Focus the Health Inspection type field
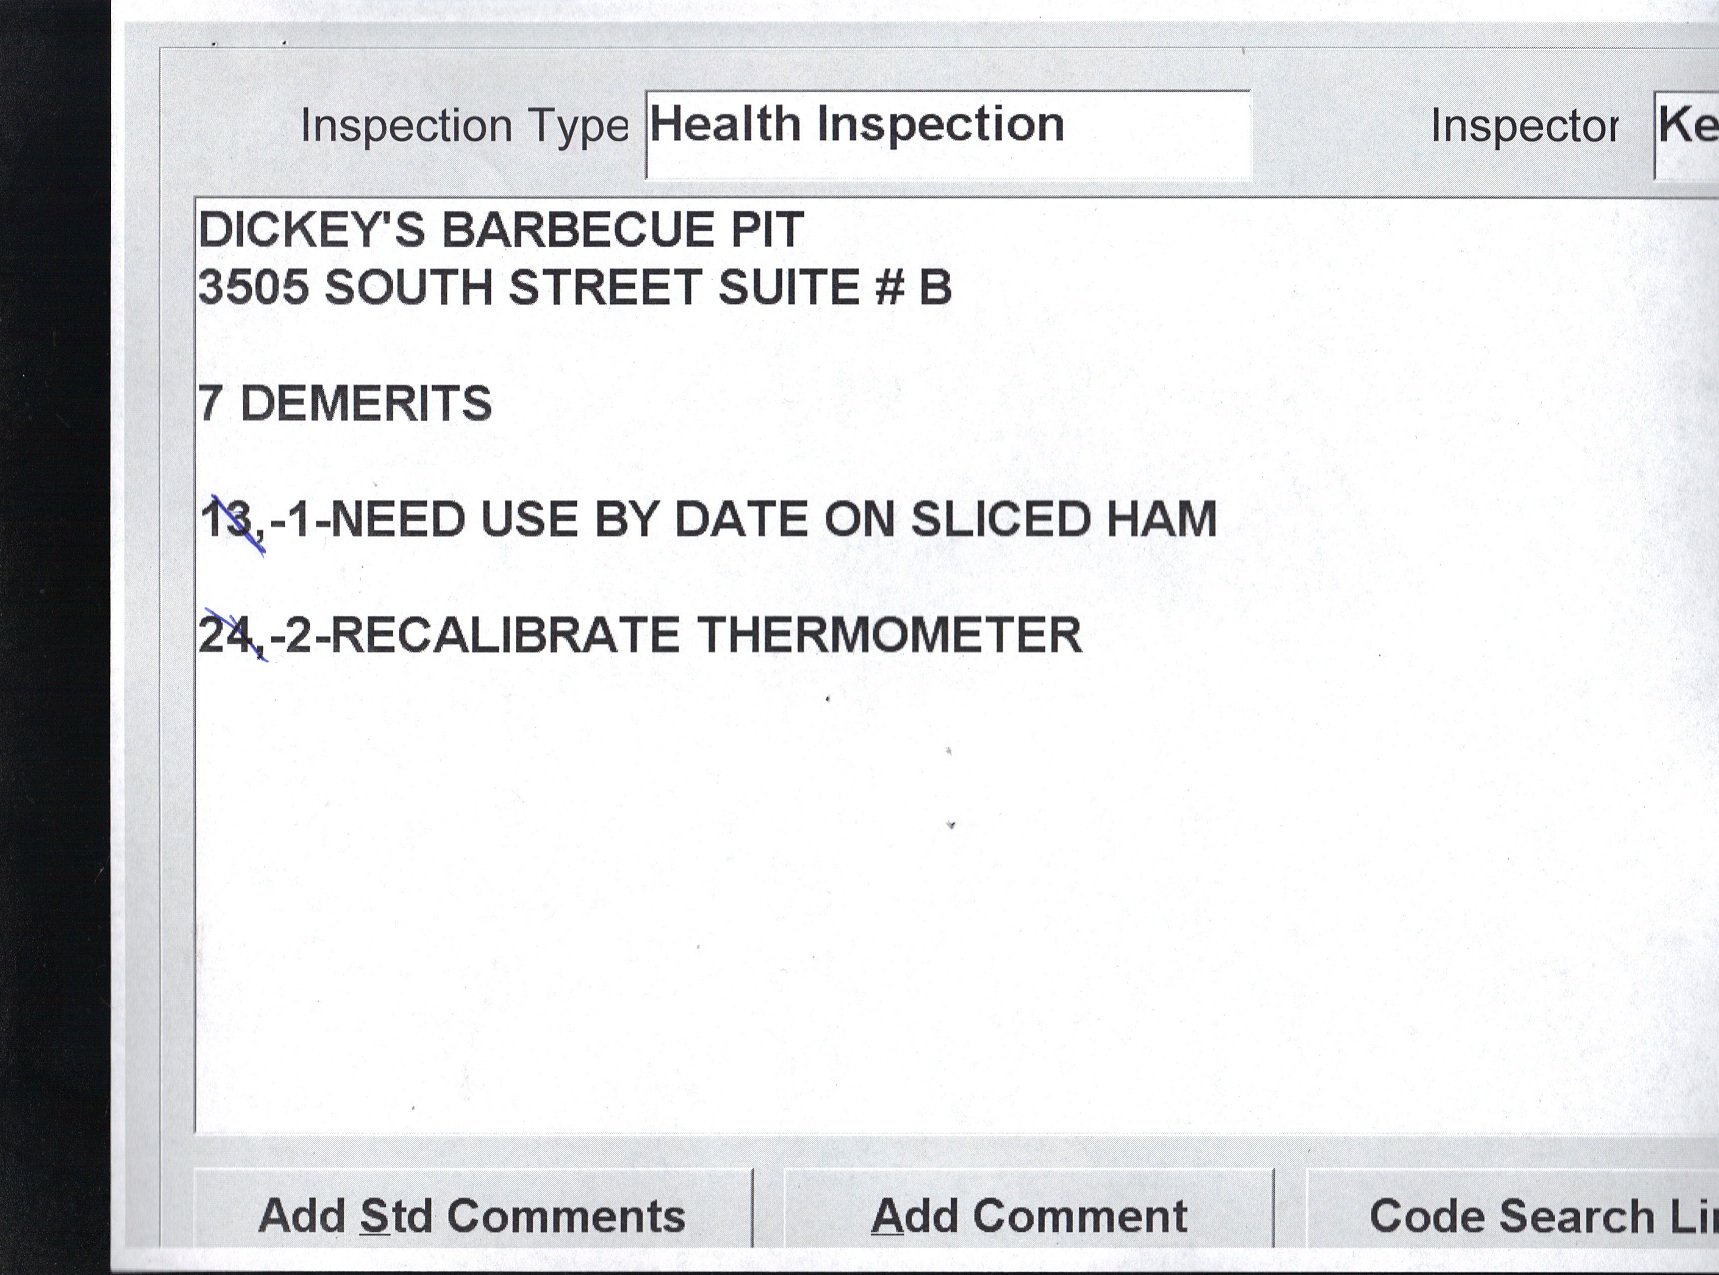The width and height of the screenshot is (1719, 1275). pos(947,134)
